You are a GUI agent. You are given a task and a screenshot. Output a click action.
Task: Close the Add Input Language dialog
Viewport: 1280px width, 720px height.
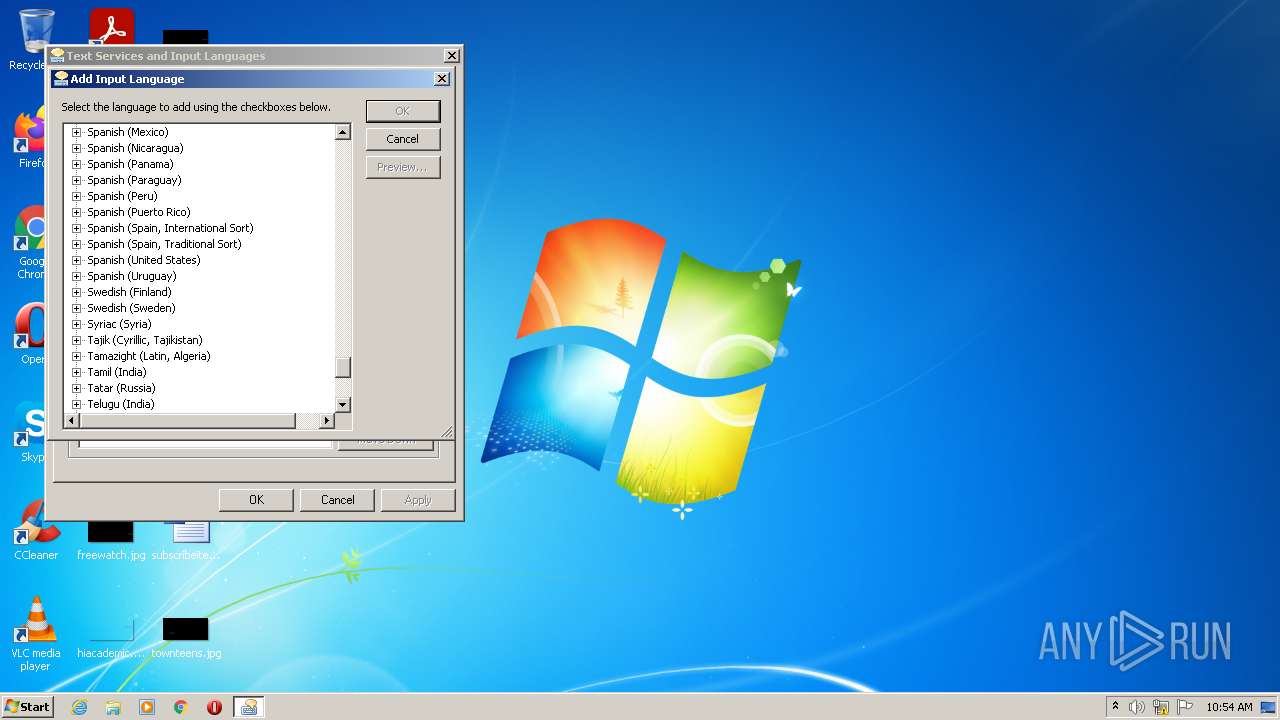(x=442, y=79)
